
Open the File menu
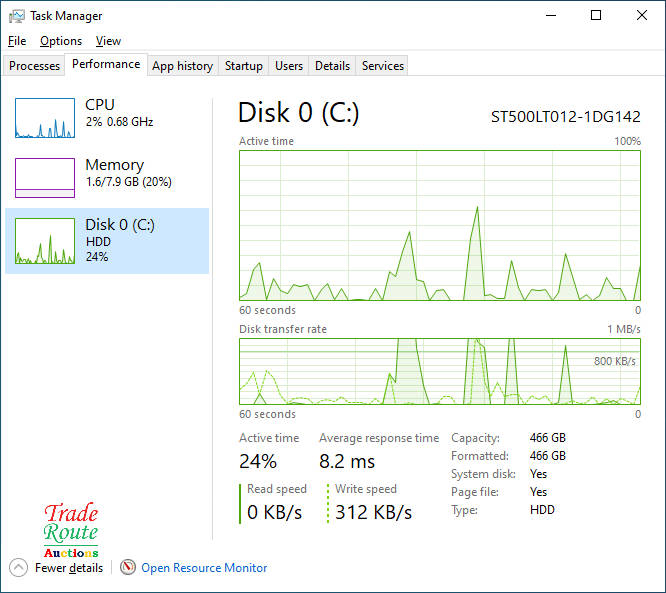point(17,41)
